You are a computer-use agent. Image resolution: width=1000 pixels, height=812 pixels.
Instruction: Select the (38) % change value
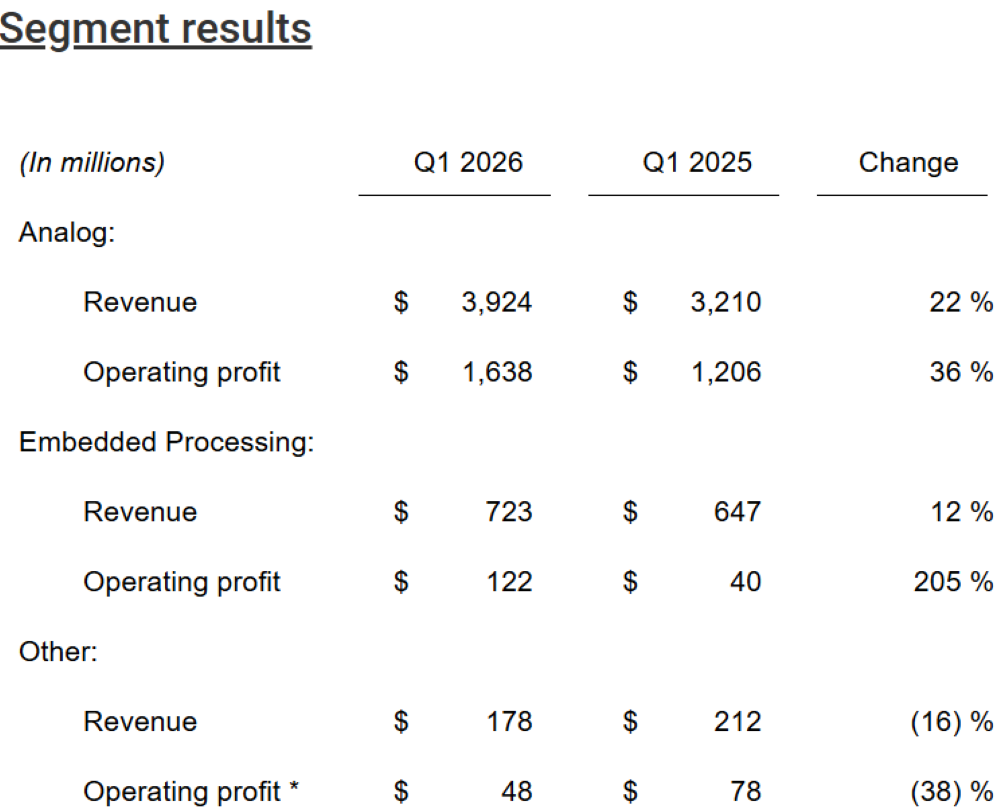point(952,792)
